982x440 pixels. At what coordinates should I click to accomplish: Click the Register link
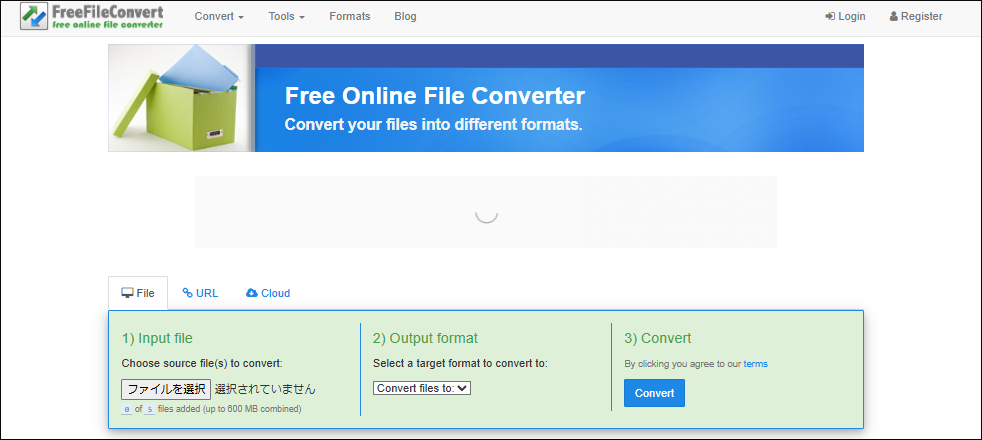[916, 16]
